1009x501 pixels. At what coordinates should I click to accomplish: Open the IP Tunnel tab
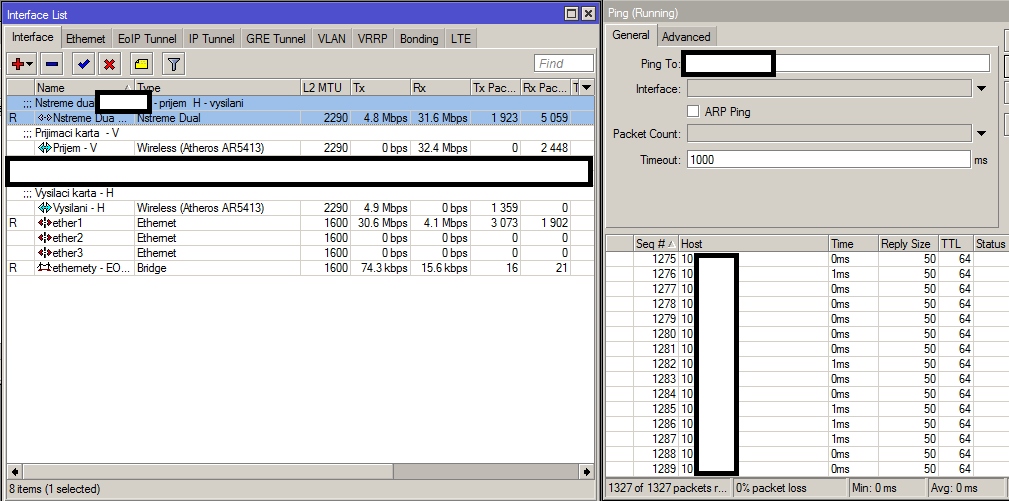tap(212, 39)
